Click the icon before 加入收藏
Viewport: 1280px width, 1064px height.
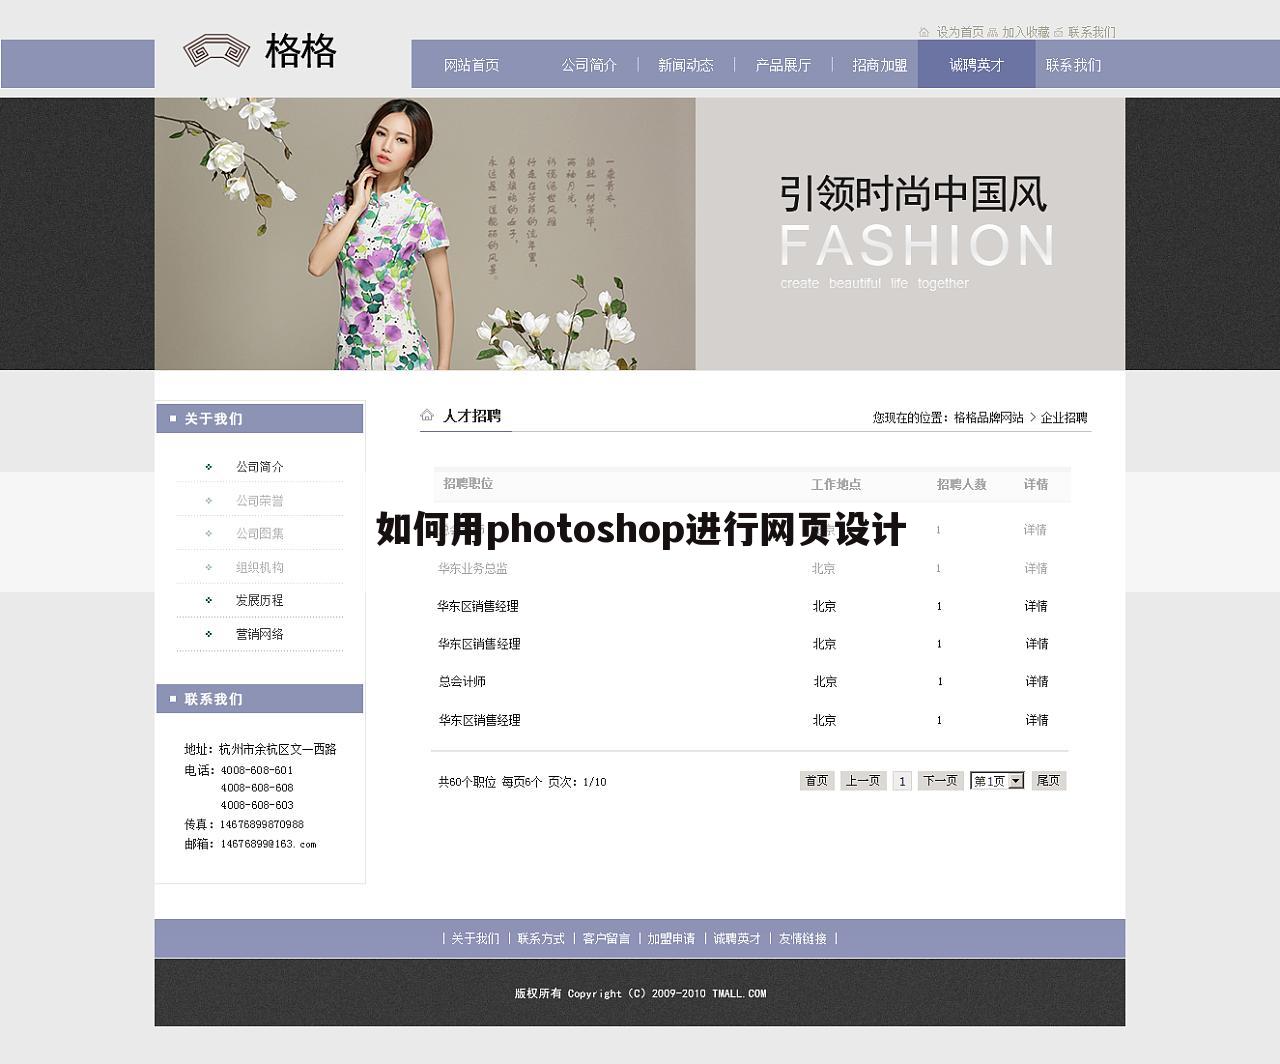(x=992, y=32)
